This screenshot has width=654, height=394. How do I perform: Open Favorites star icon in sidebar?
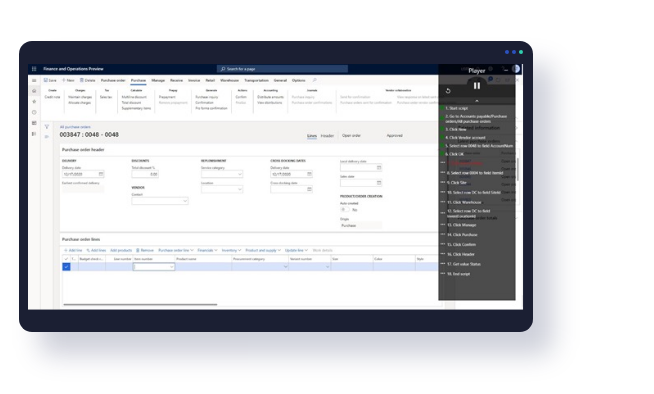[34, 102]
